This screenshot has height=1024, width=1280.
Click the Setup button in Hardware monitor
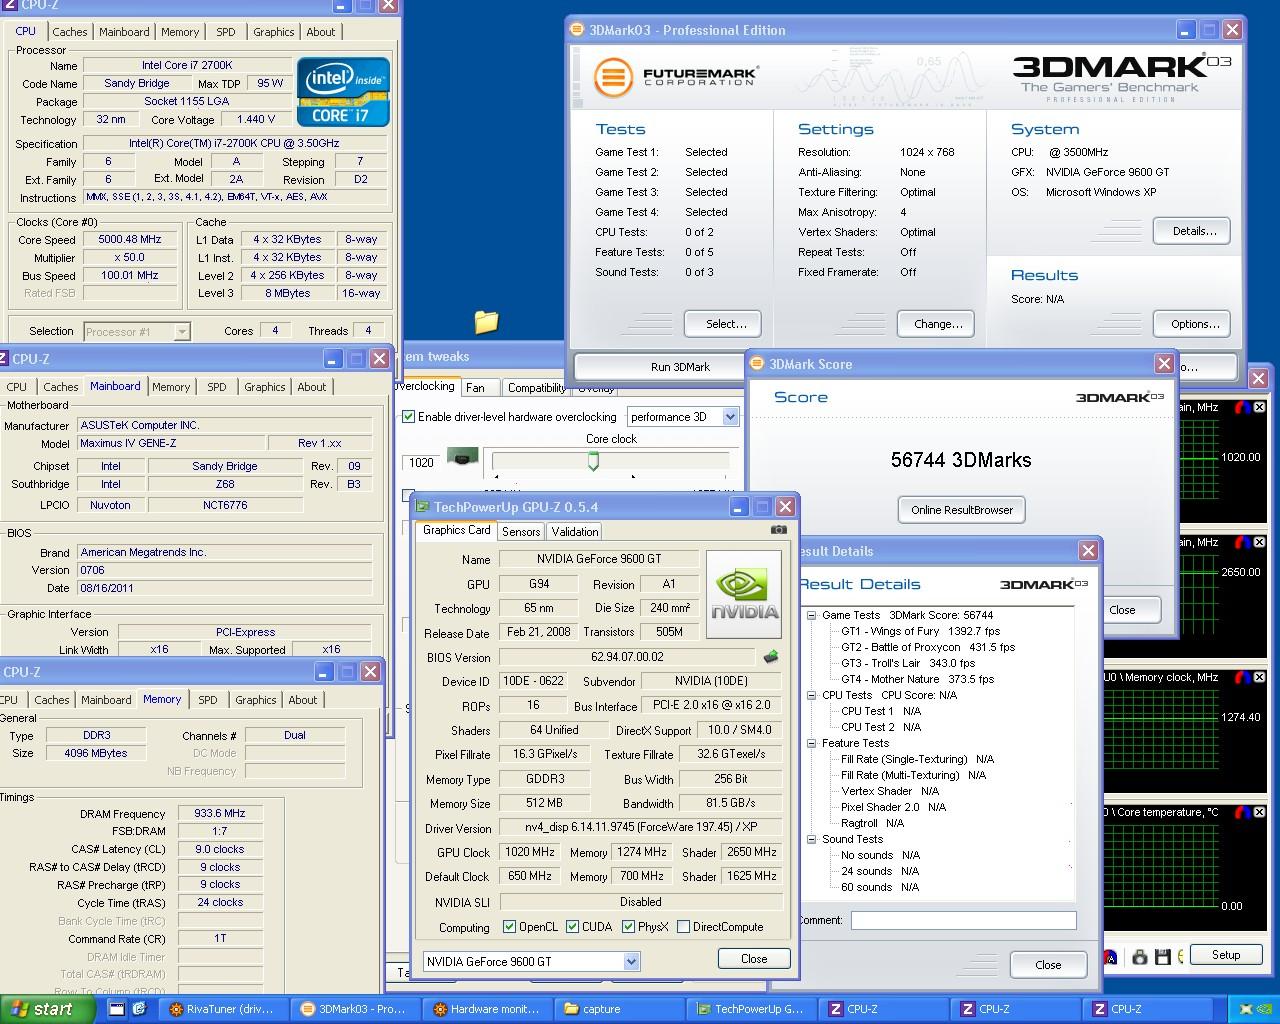pos(1226,955)
